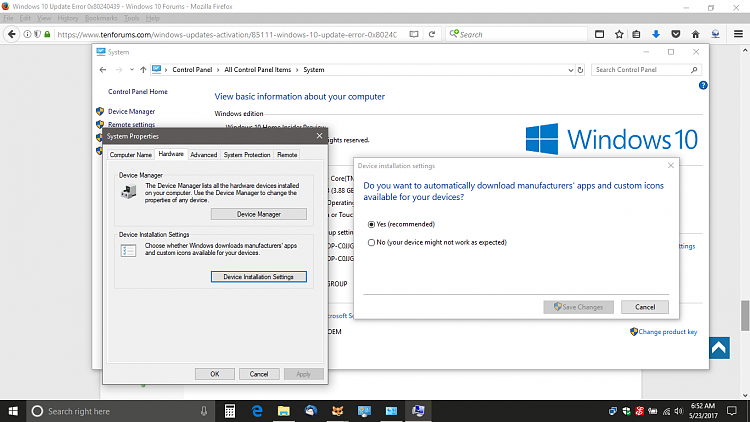Open recent locations dropdown arrow

(x=132, y=70)
